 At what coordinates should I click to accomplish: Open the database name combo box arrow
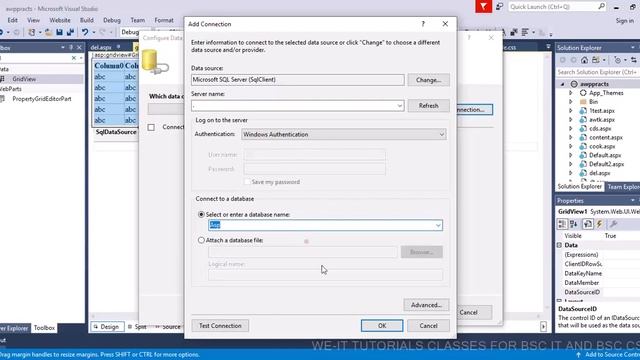pyautogui.click(x=438, y=225)
